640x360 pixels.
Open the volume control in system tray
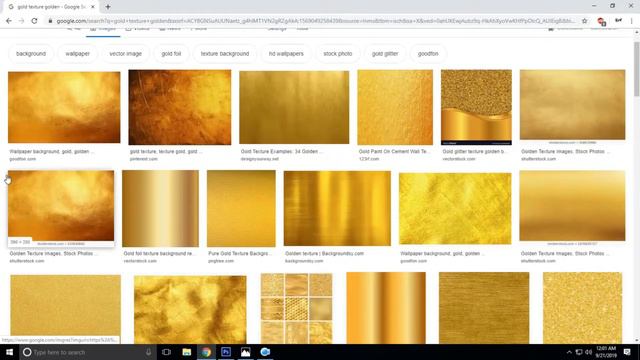(588, 352)
